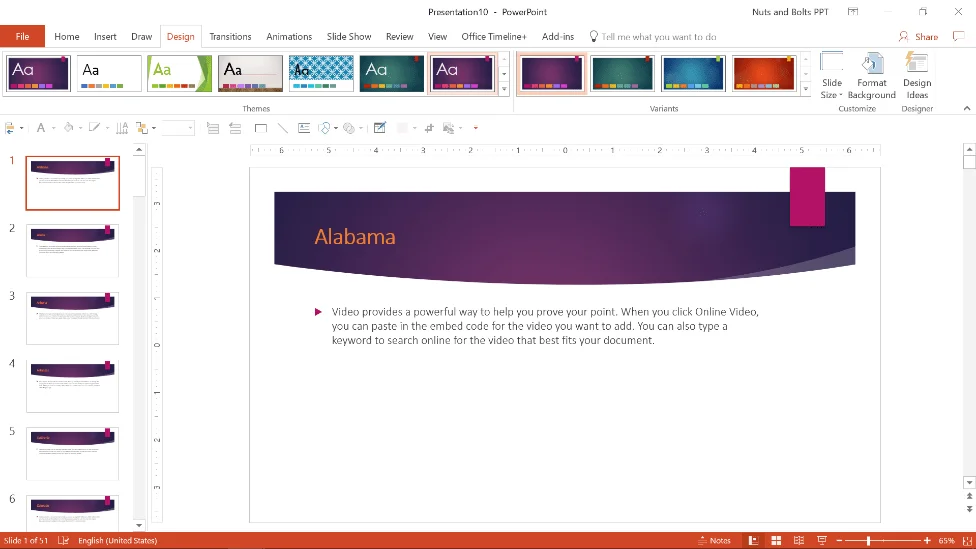Open the Office Timeline+ tab
The width and height of the screenshot is (976, 549).
coord(494,37)
